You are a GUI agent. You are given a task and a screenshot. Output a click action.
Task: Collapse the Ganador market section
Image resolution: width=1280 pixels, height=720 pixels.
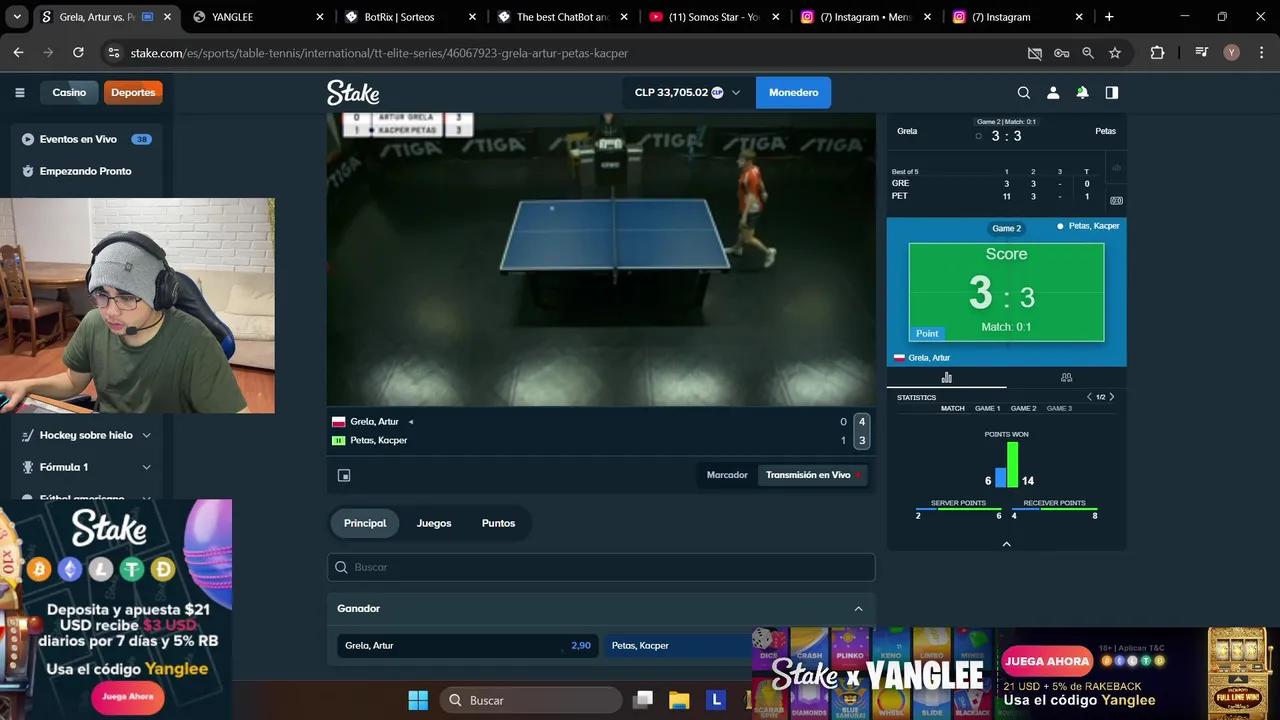tap(858, 609)
